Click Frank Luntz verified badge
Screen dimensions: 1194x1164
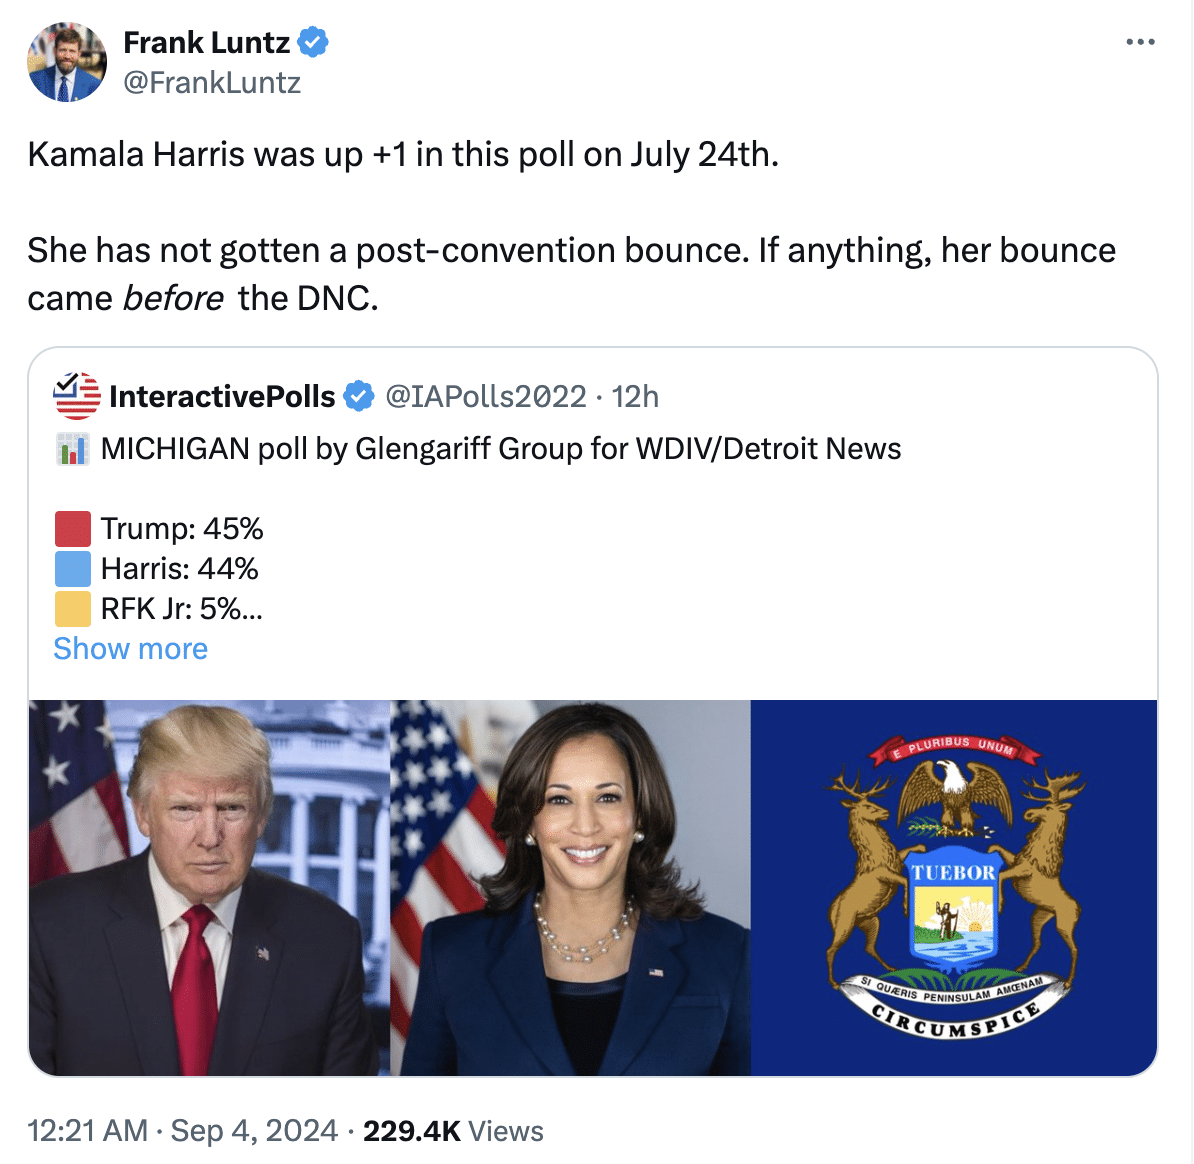(x=312, y=43)
